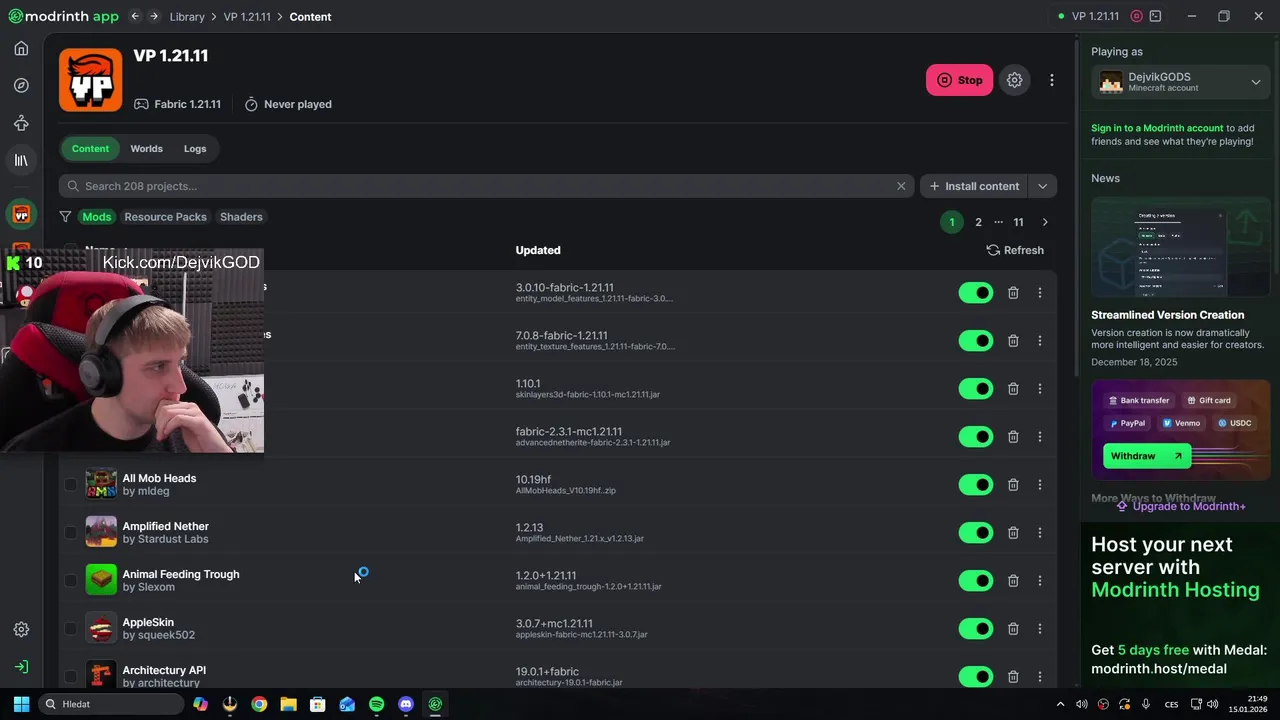Switch to the Worlds tab
1280x720 pixels.
point(146,149)
